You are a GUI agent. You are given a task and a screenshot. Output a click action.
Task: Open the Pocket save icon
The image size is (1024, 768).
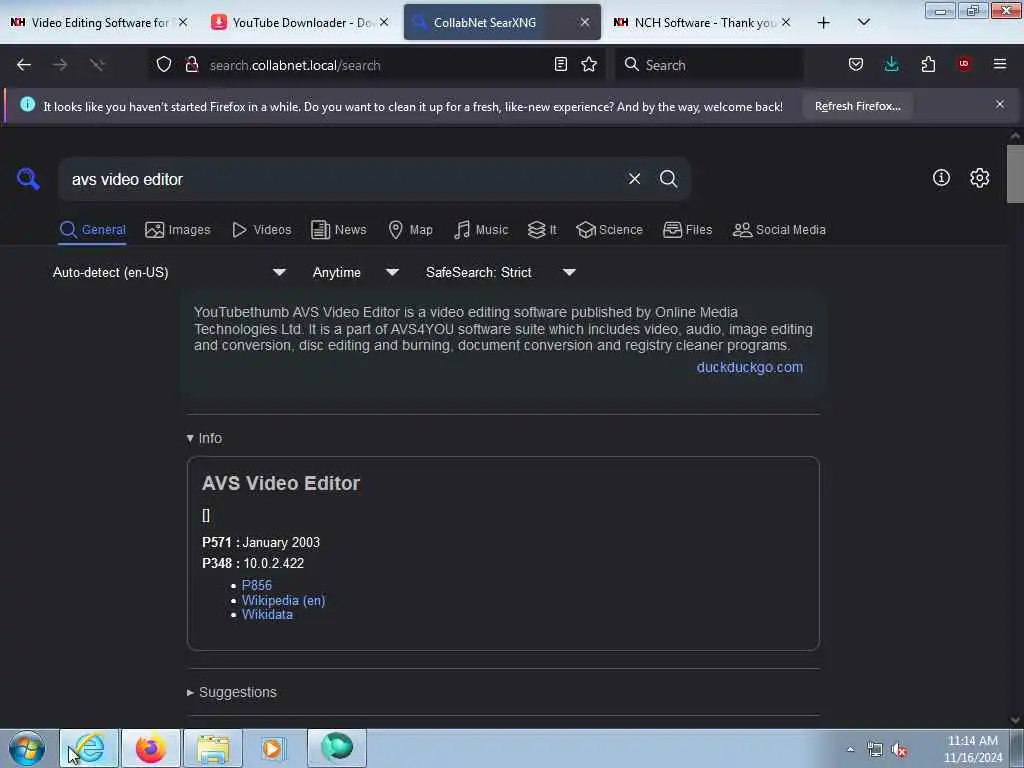[x=856, y=65]
